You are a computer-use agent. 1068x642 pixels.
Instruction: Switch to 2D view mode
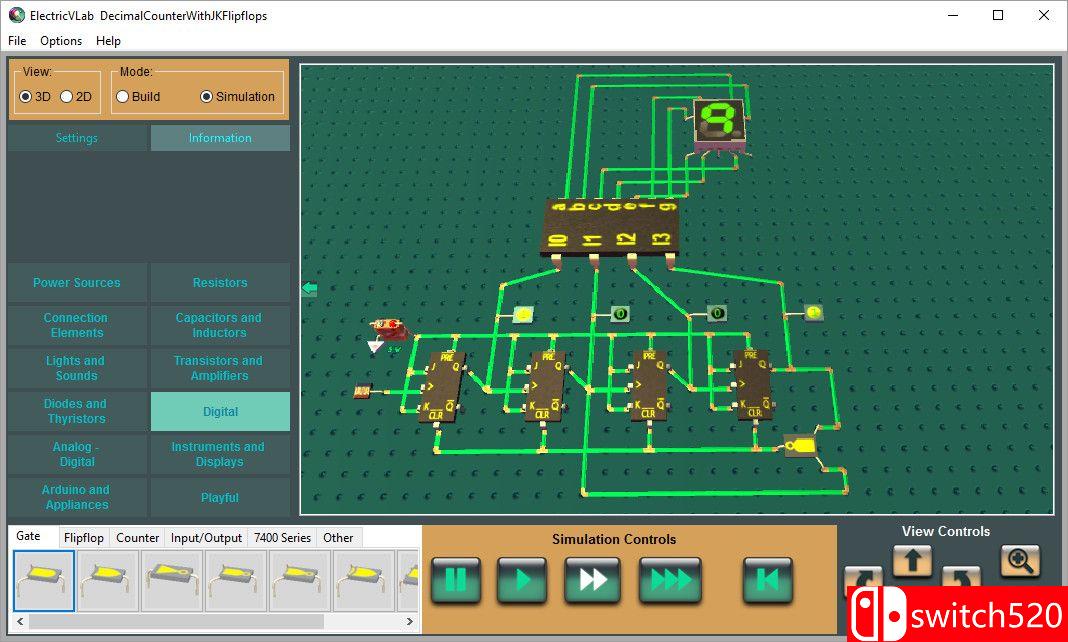point(67,97)
